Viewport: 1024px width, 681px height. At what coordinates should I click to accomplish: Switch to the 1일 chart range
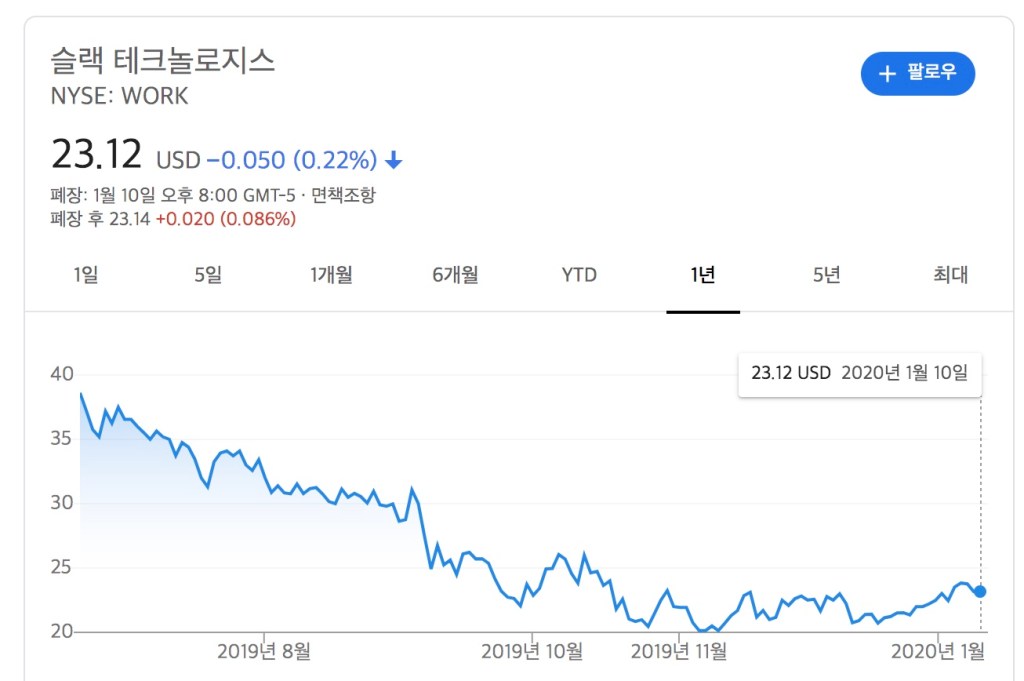86,275
